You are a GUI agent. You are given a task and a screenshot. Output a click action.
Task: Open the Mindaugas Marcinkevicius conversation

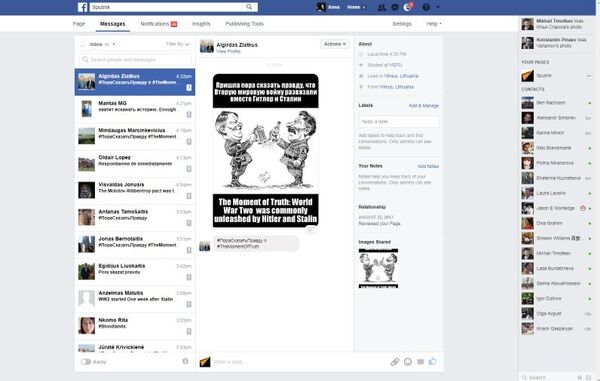pos(135,136)
